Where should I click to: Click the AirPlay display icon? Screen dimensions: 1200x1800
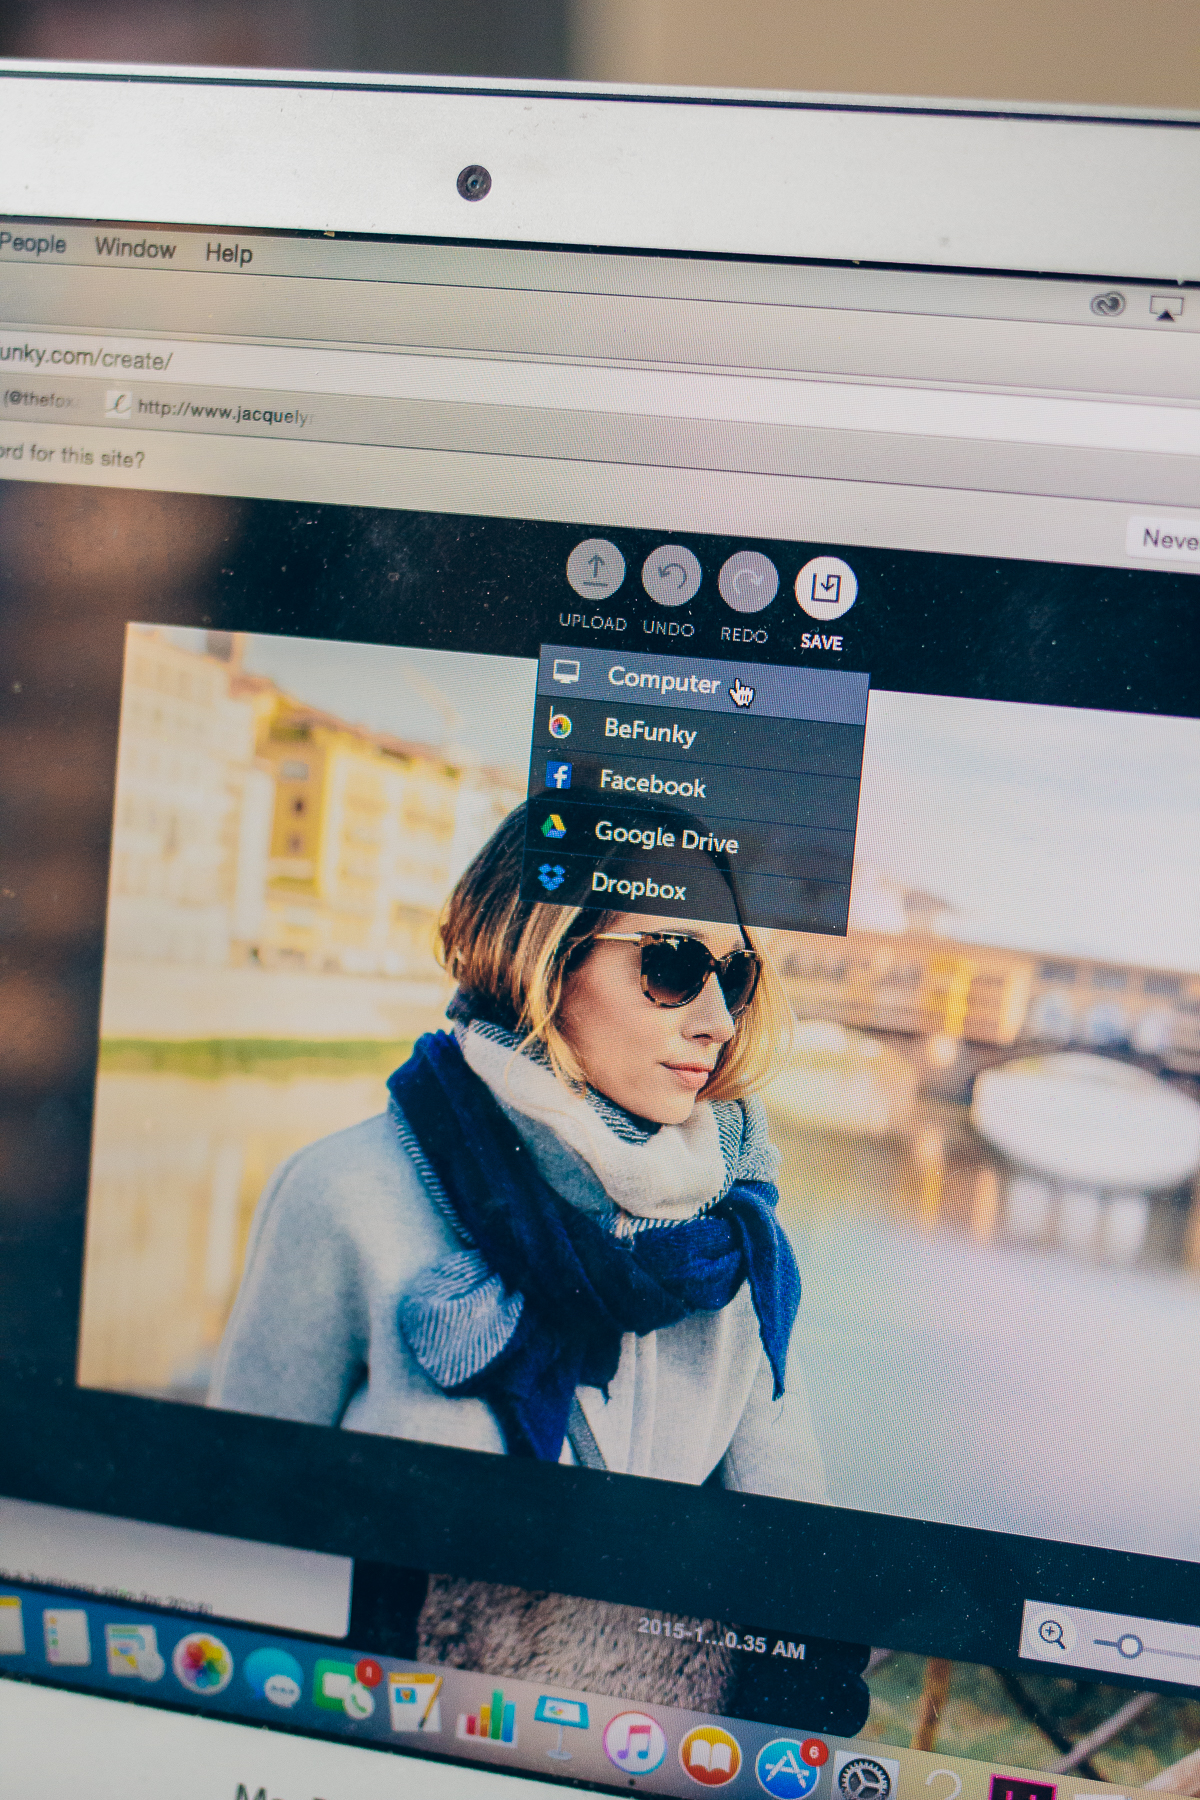click(1166, 308)
